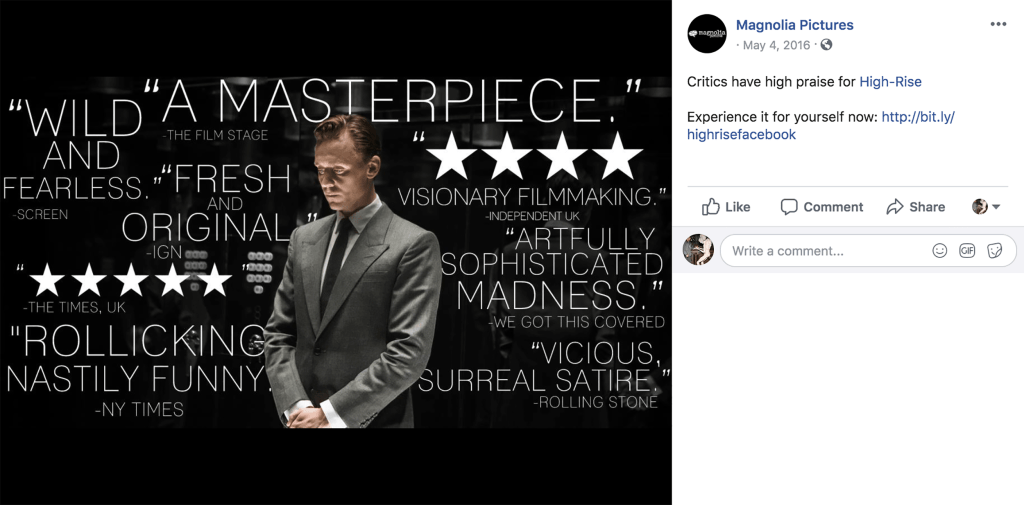Expand the comment-as profile selector dropdown
The height and width of the screenshot is (505, 1024).
(x=986, y=207)
